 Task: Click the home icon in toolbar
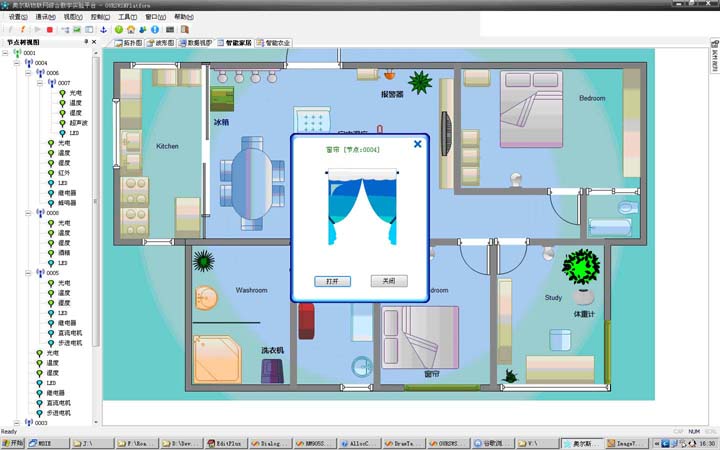pyautogui.click(x=130, y=30)
